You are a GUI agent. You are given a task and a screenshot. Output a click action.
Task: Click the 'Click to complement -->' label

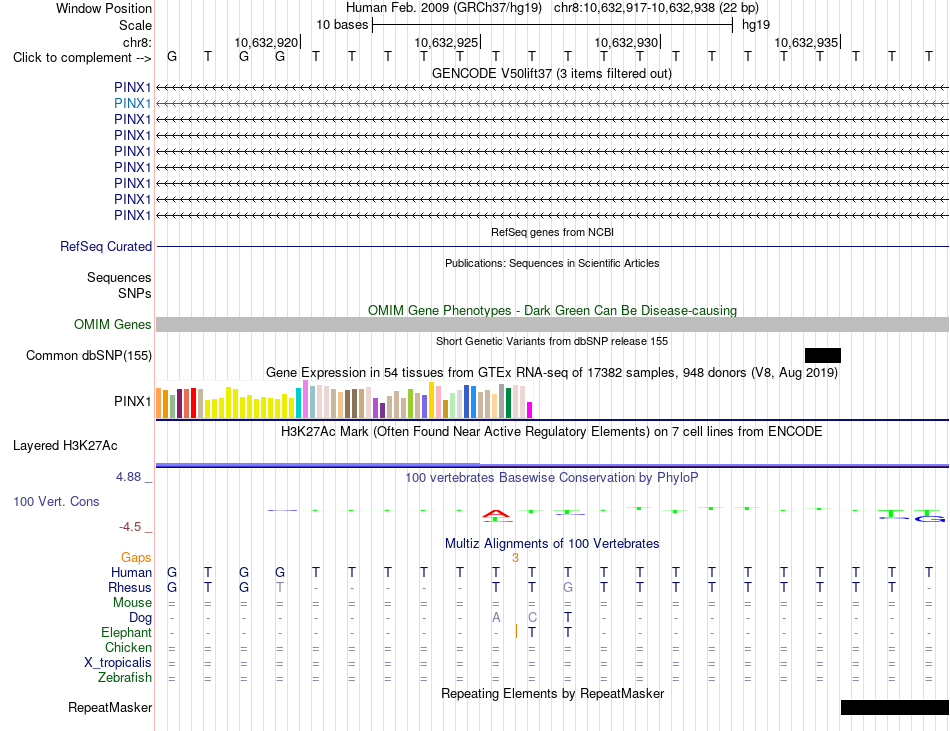(82, 58)
